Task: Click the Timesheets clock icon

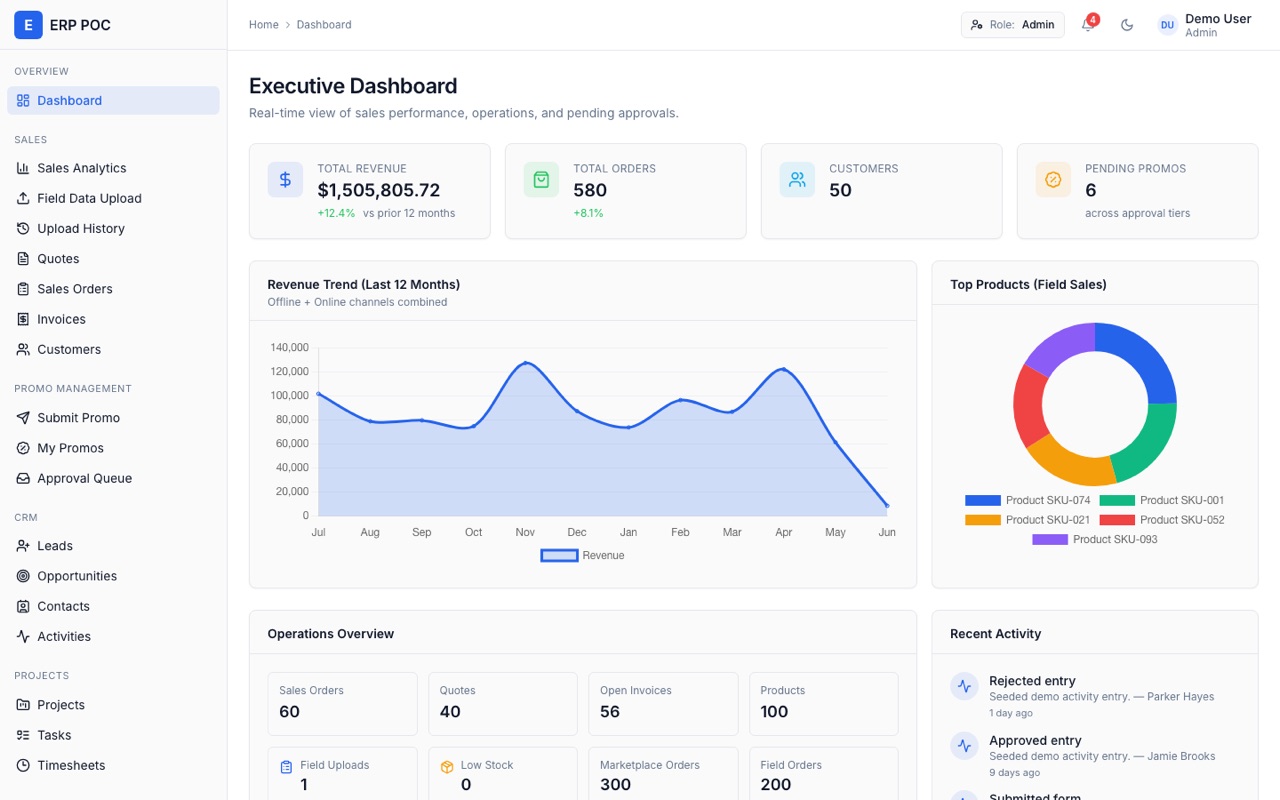Action: click(x=23, y=765)
